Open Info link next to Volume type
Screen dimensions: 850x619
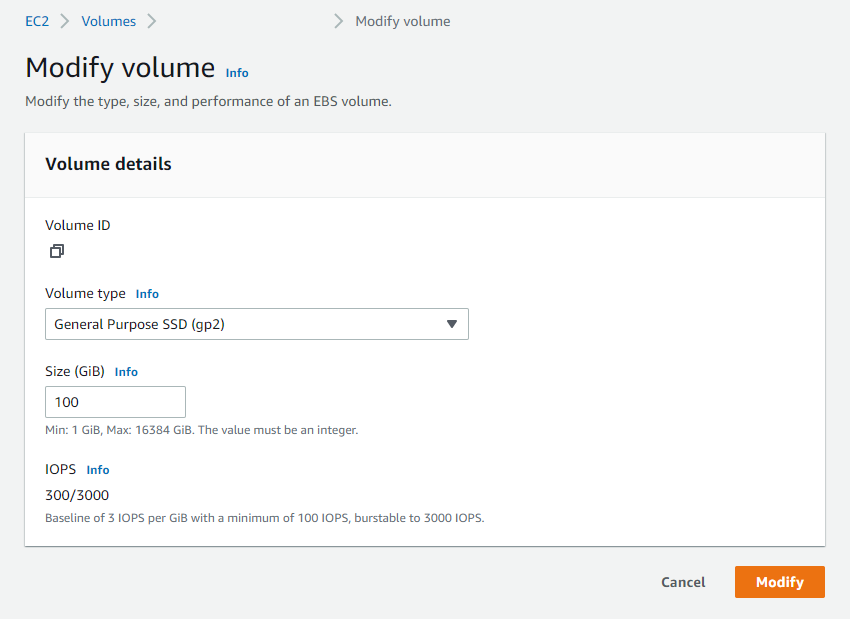[147, 294]
